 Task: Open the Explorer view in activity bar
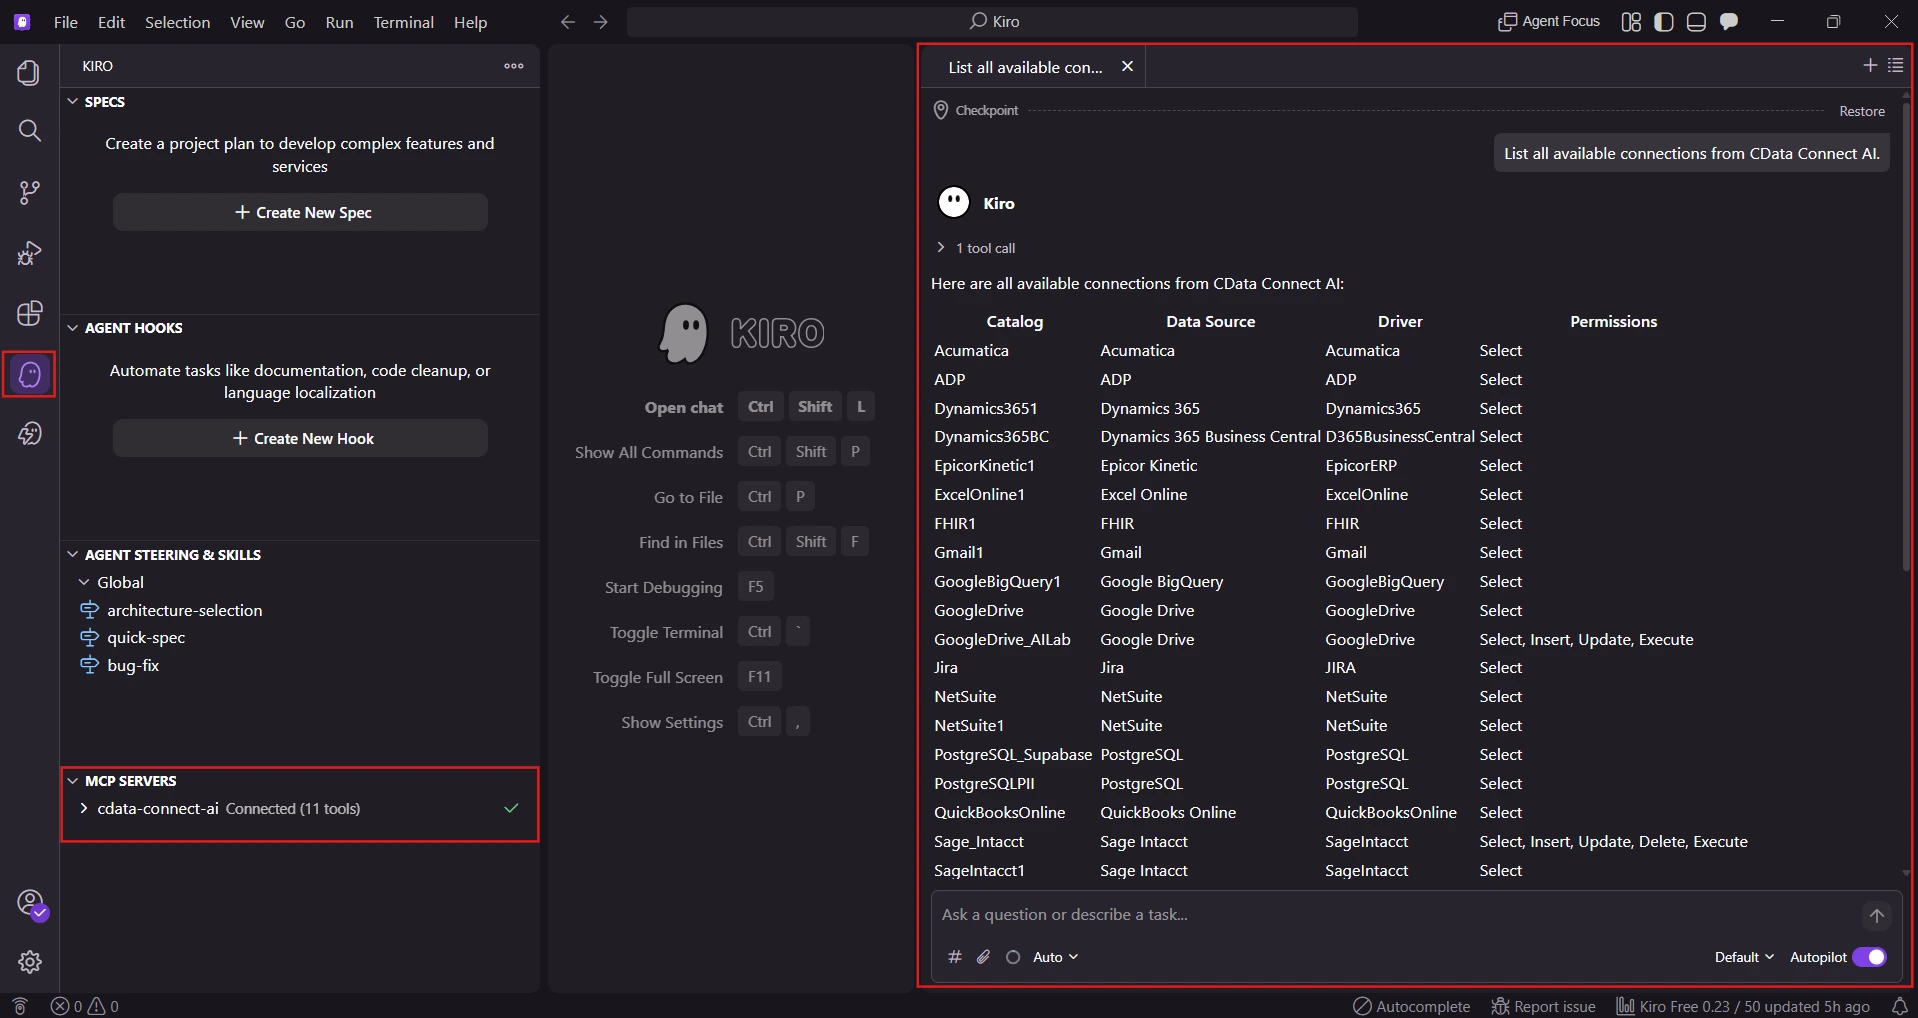click(29, 72)
